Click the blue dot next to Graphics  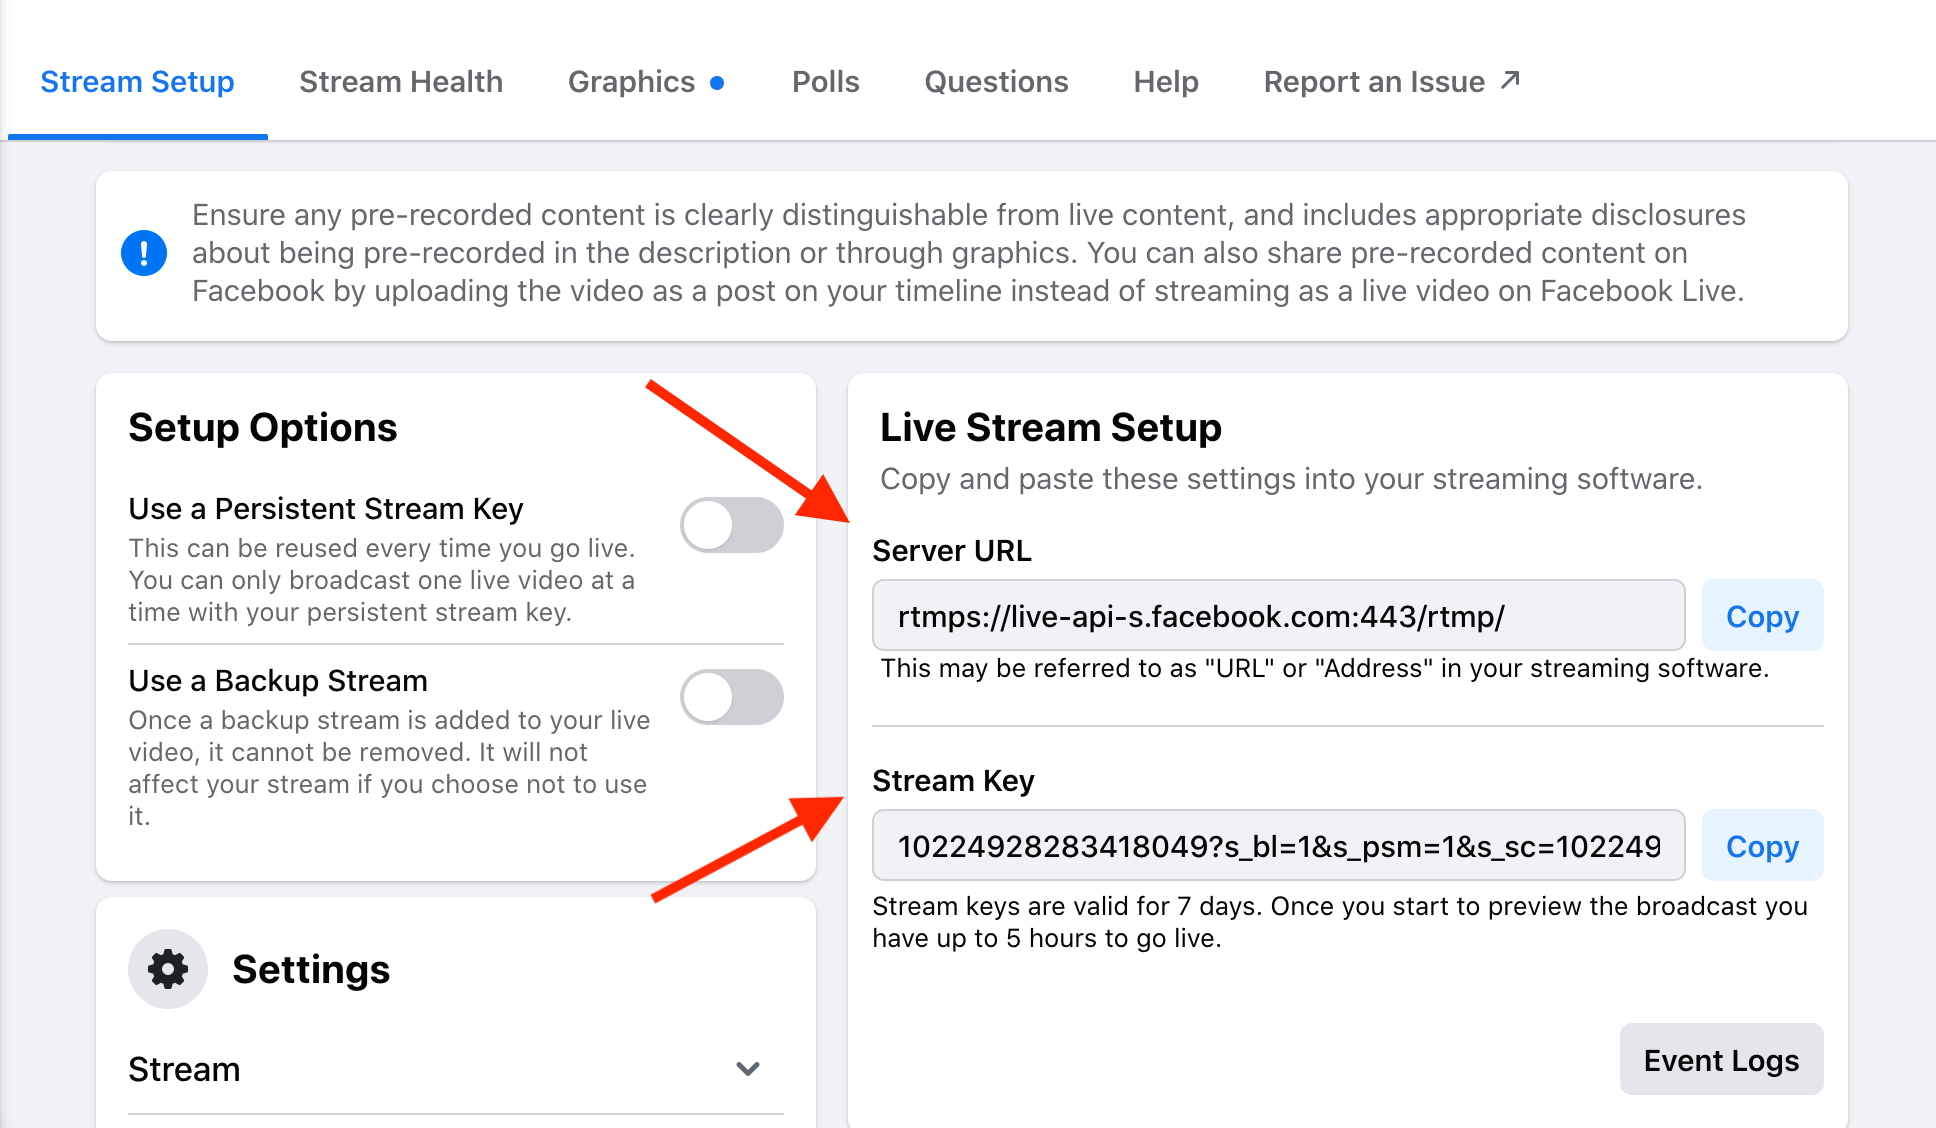(717, 83)
